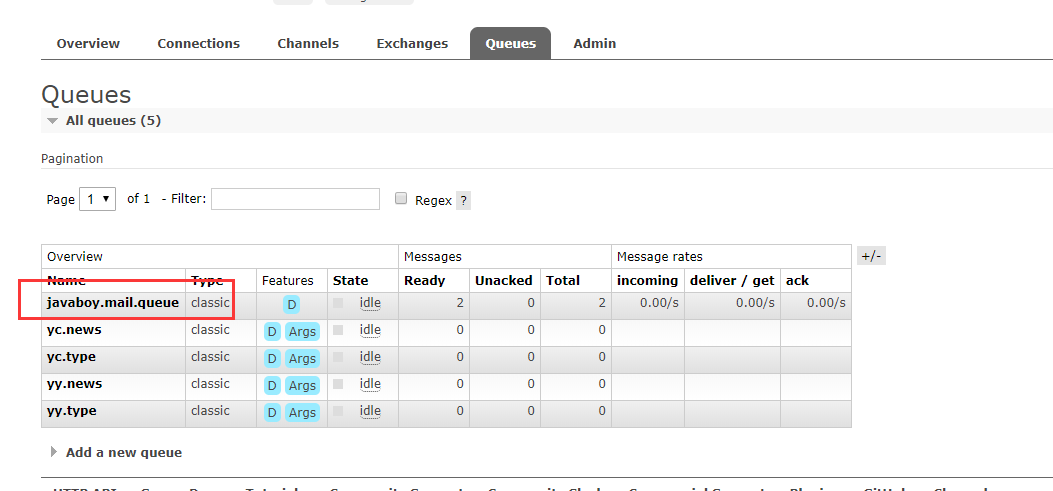Click the D badge in yc.news row
The width and height of the screenshot is (1053, 491).
tap(272, 331)
